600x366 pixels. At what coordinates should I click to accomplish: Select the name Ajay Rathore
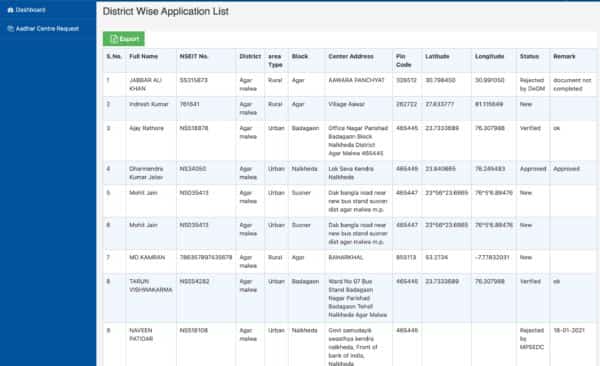click(146, 128)
